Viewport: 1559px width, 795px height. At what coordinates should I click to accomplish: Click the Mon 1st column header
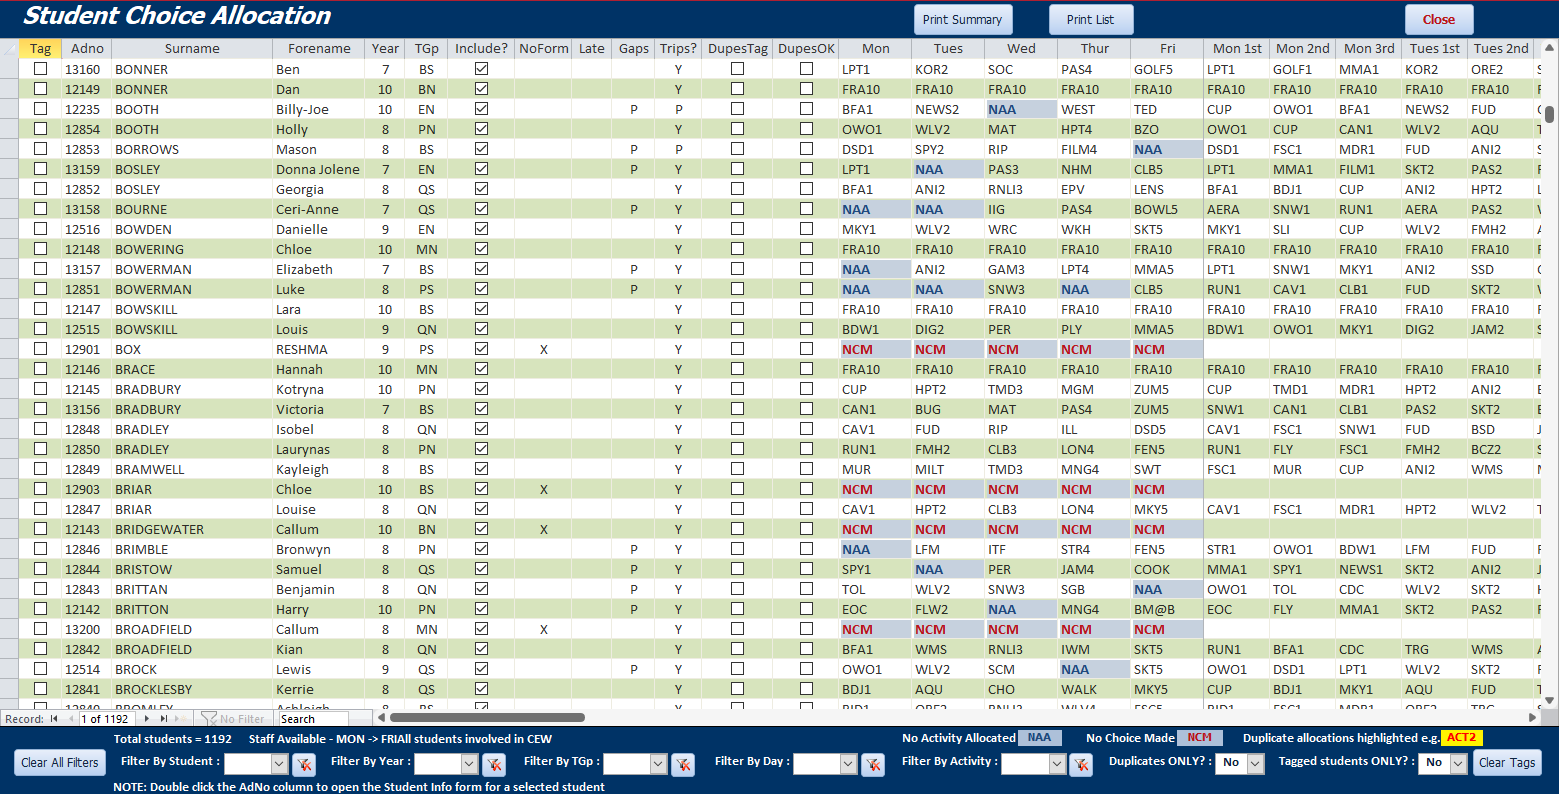tap(1237, 49)
